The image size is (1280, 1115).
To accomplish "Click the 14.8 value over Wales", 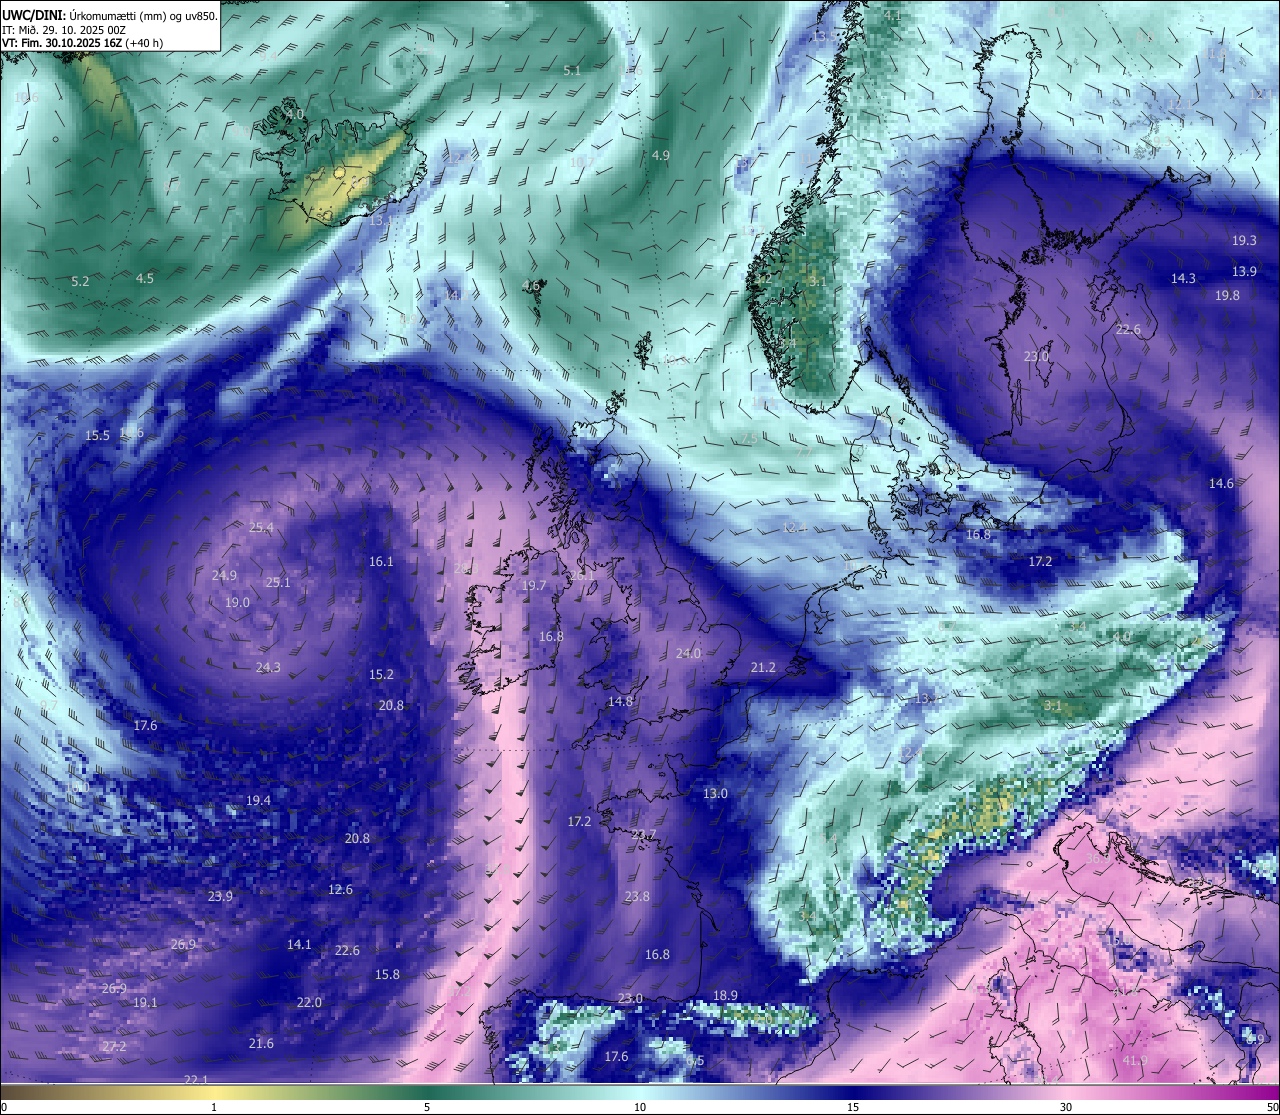I will [620, 702].
